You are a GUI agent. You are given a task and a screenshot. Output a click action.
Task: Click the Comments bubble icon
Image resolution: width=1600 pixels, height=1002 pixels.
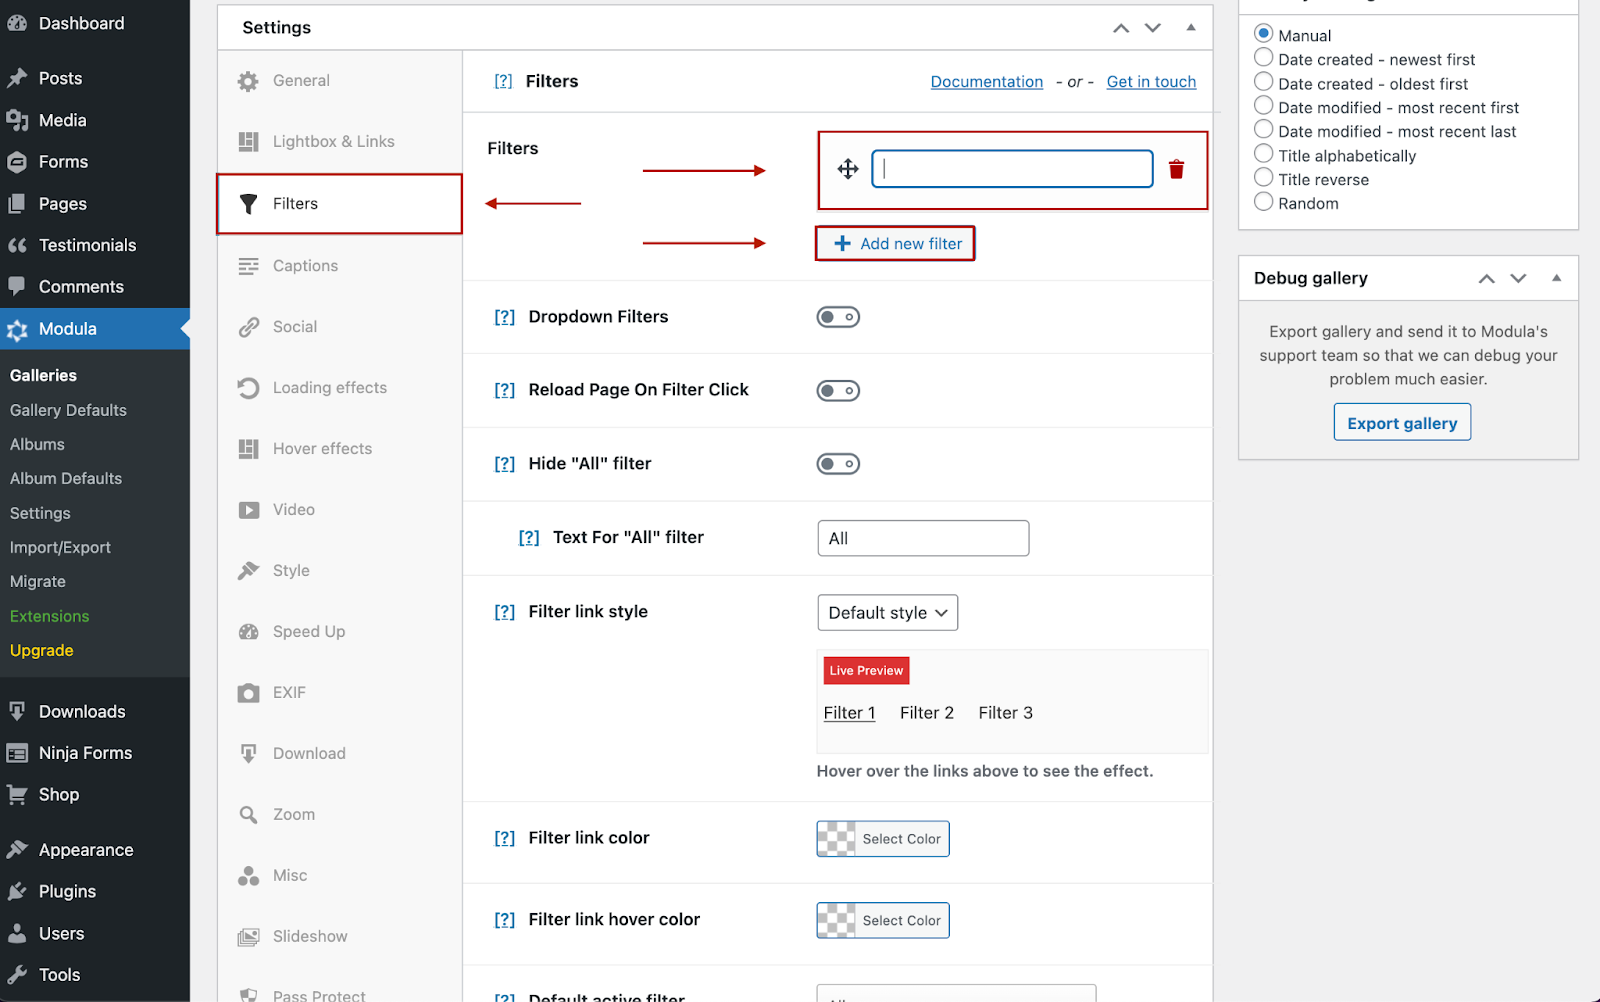(x=17, y=287)
